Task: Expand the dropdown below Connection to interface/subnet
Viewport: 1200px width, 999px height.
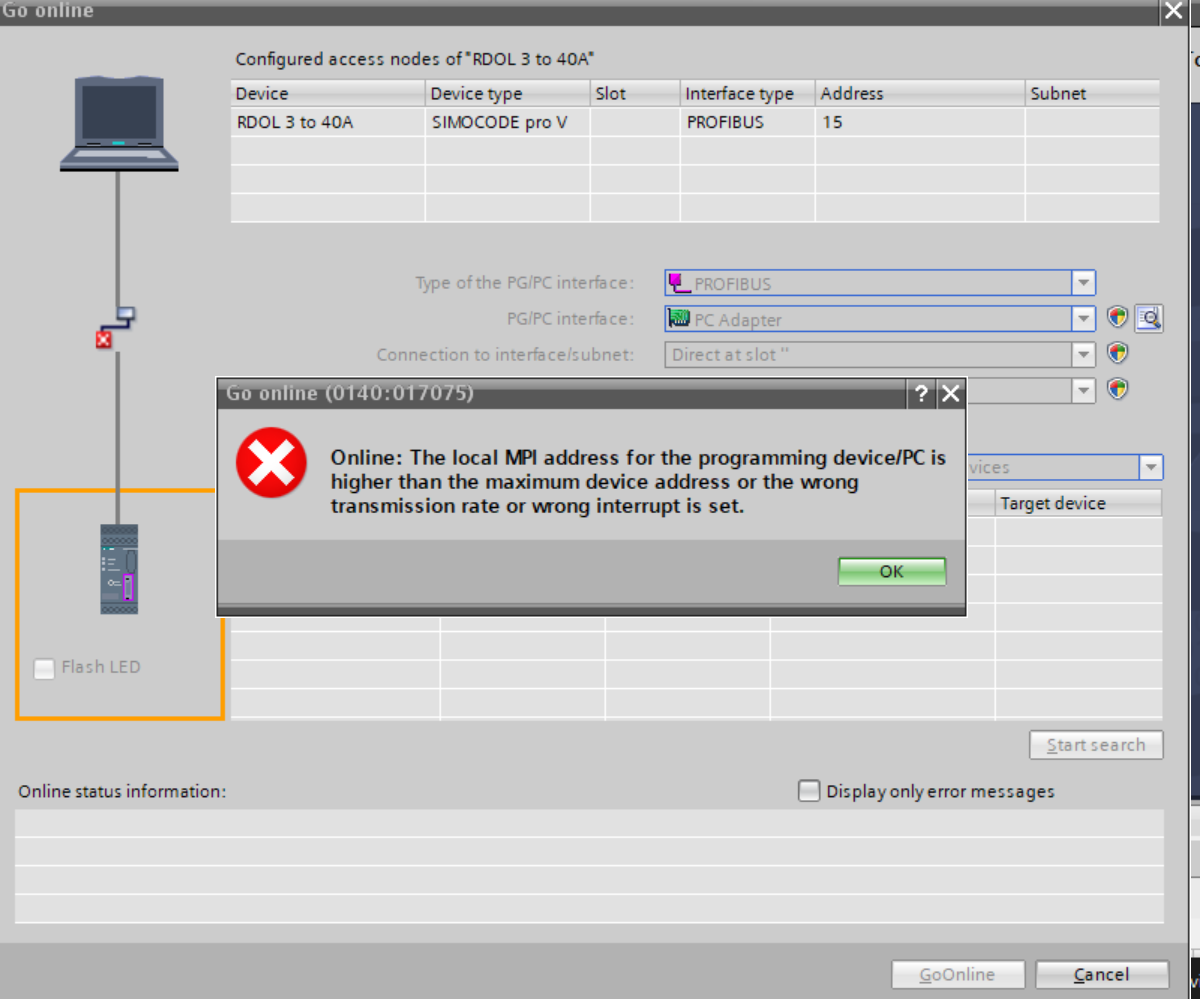Action: click(1083, 390)
